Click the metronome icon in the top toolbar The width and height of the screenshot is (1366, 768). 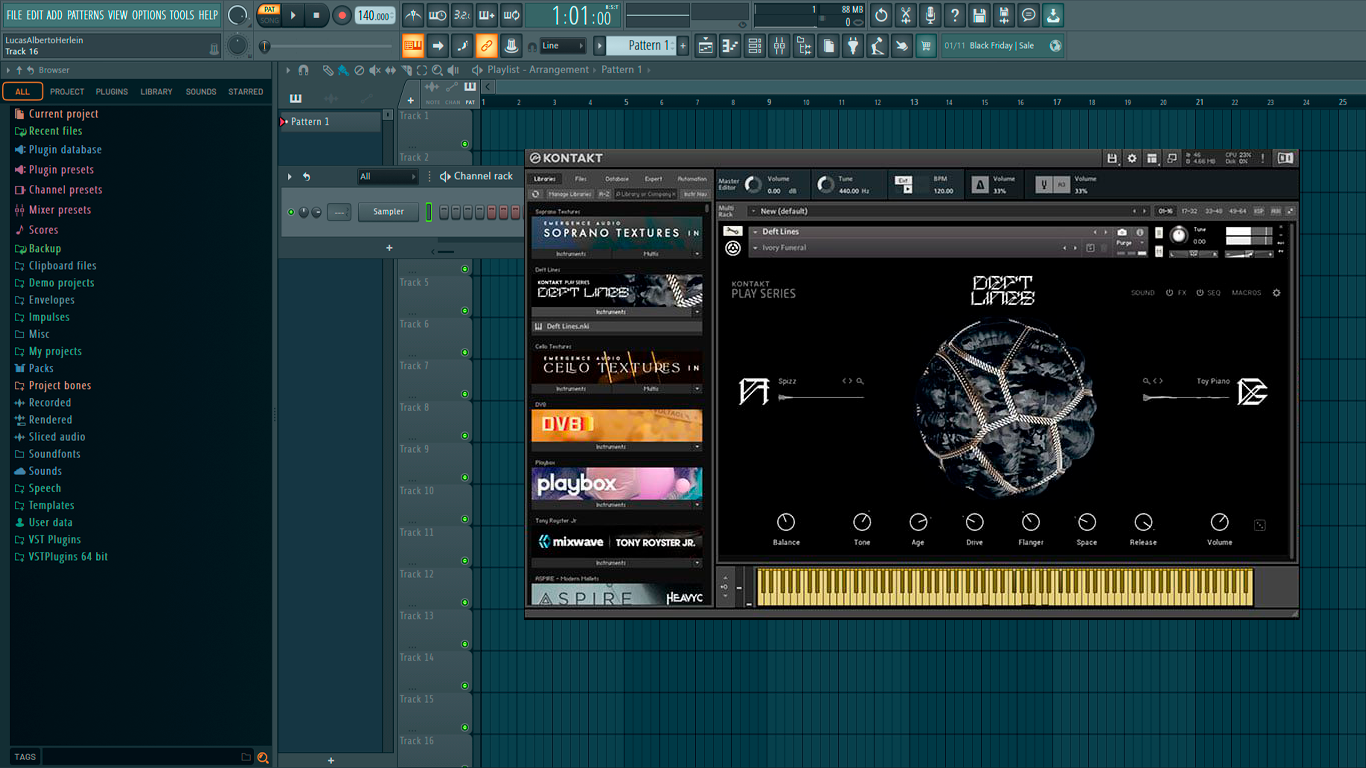[413, 16]
